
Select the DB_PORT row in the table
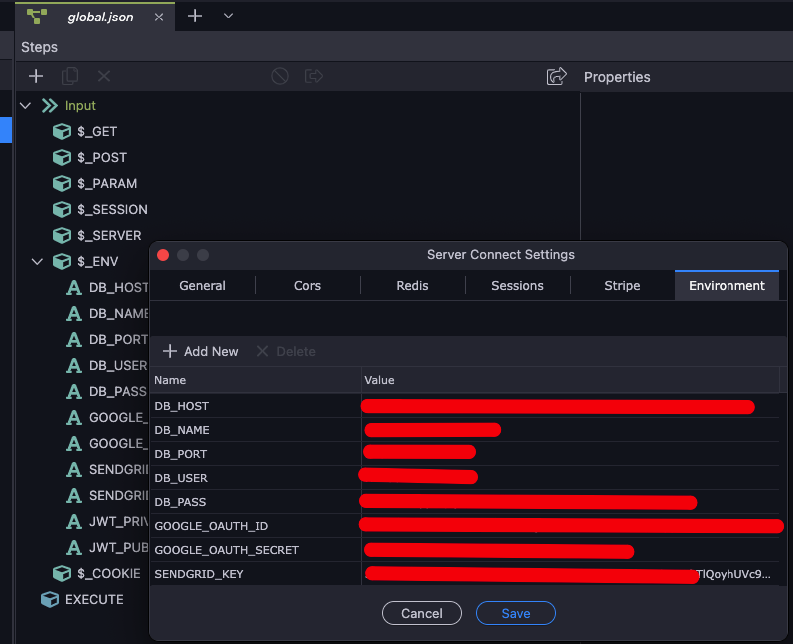[464, 454]
